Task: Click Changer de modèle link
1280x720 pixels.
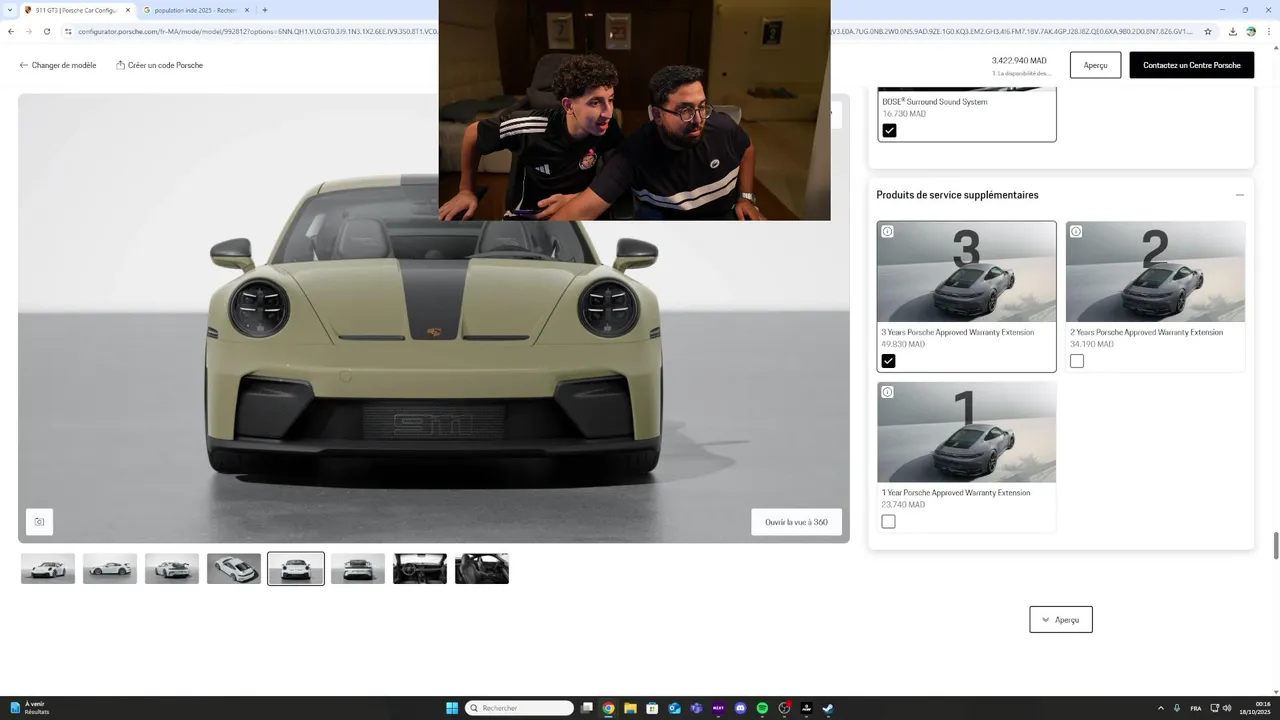Action: tap(58, 65)
